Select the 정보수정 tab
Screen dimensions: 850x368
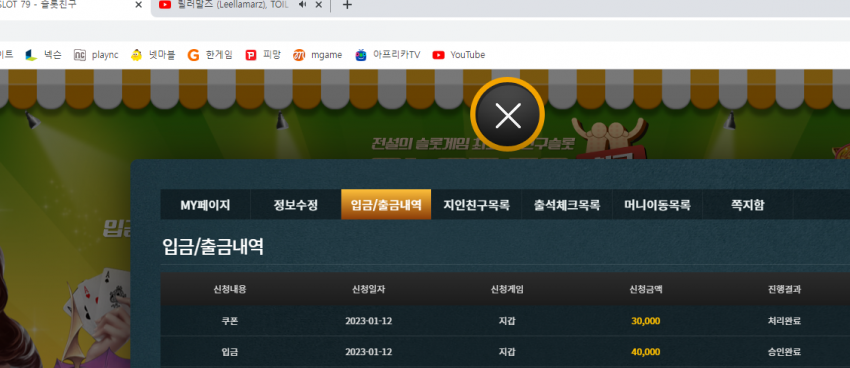pyautogui.click(x=295, y=205)
